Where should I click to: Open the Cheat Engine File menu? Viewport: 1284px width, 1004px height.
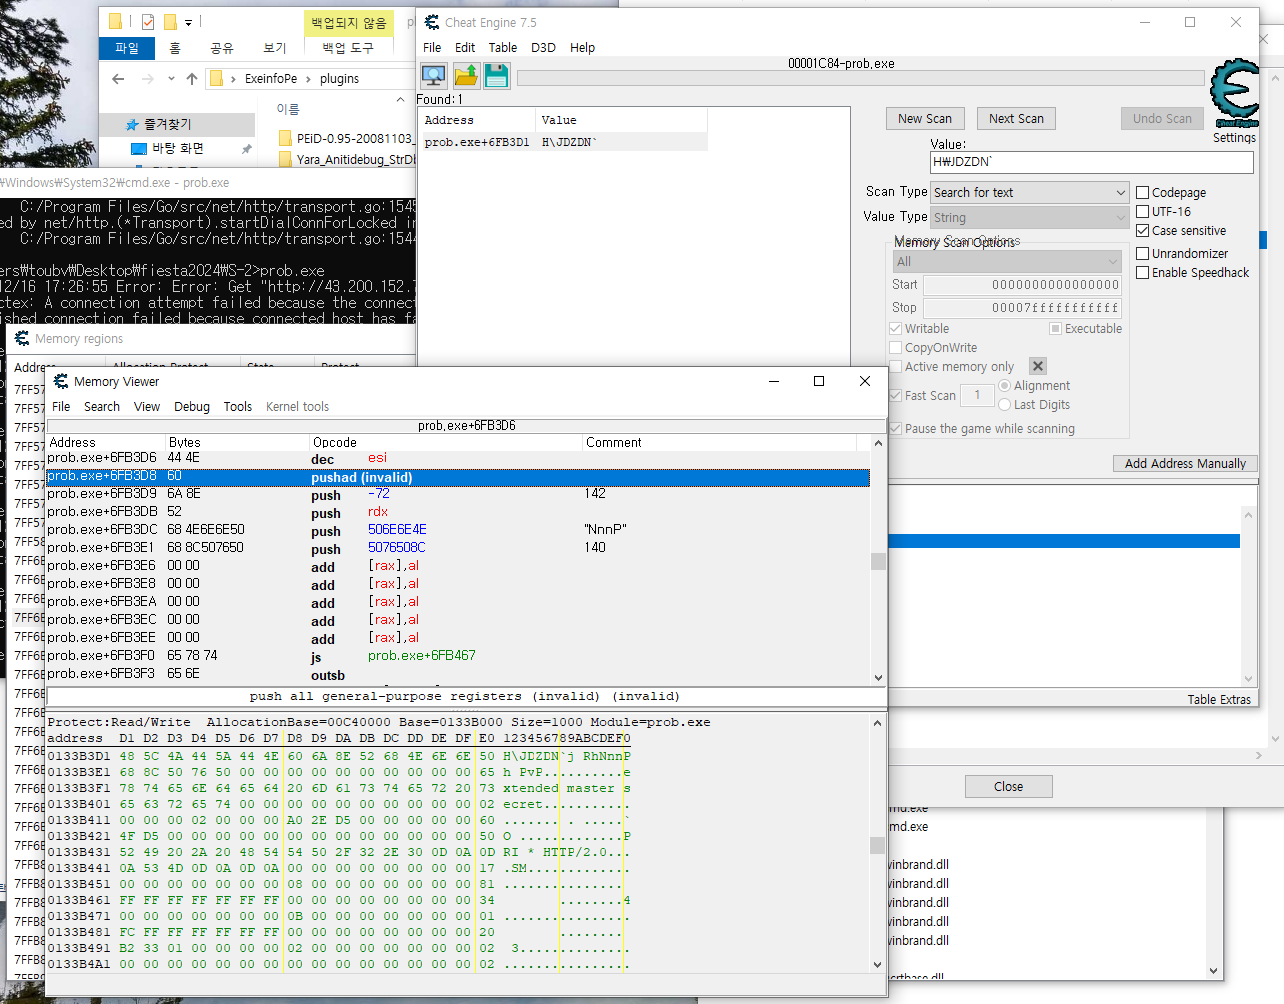coord(432,47)
